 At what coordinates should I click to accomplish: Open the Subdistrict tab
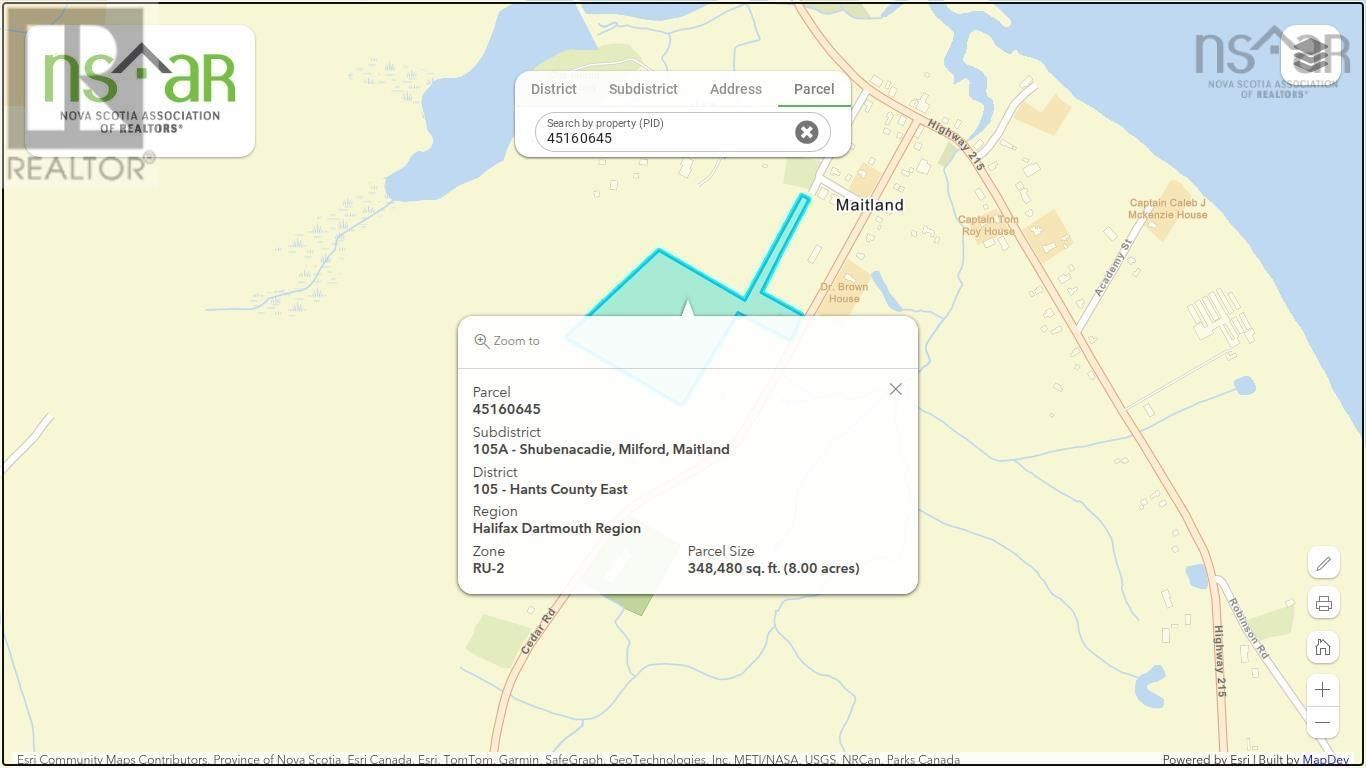click(643, 89)
